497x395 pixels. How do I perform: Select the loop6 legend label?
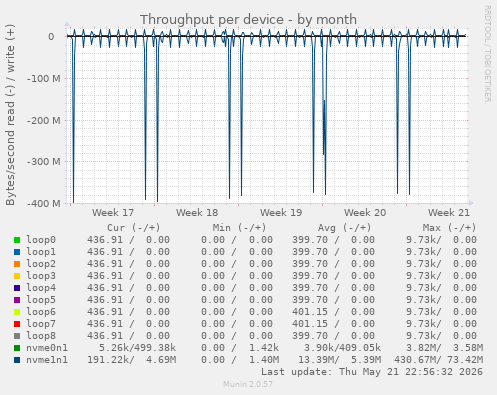pyautogui.click(x=41, y=312)
